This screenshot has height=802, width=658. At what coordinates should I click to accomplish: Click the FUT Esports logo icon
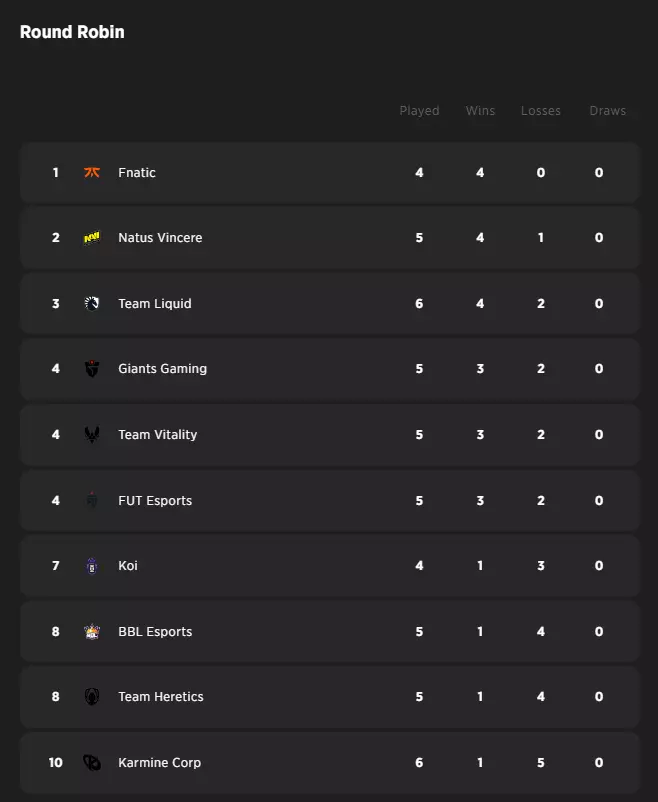[92, 501]
